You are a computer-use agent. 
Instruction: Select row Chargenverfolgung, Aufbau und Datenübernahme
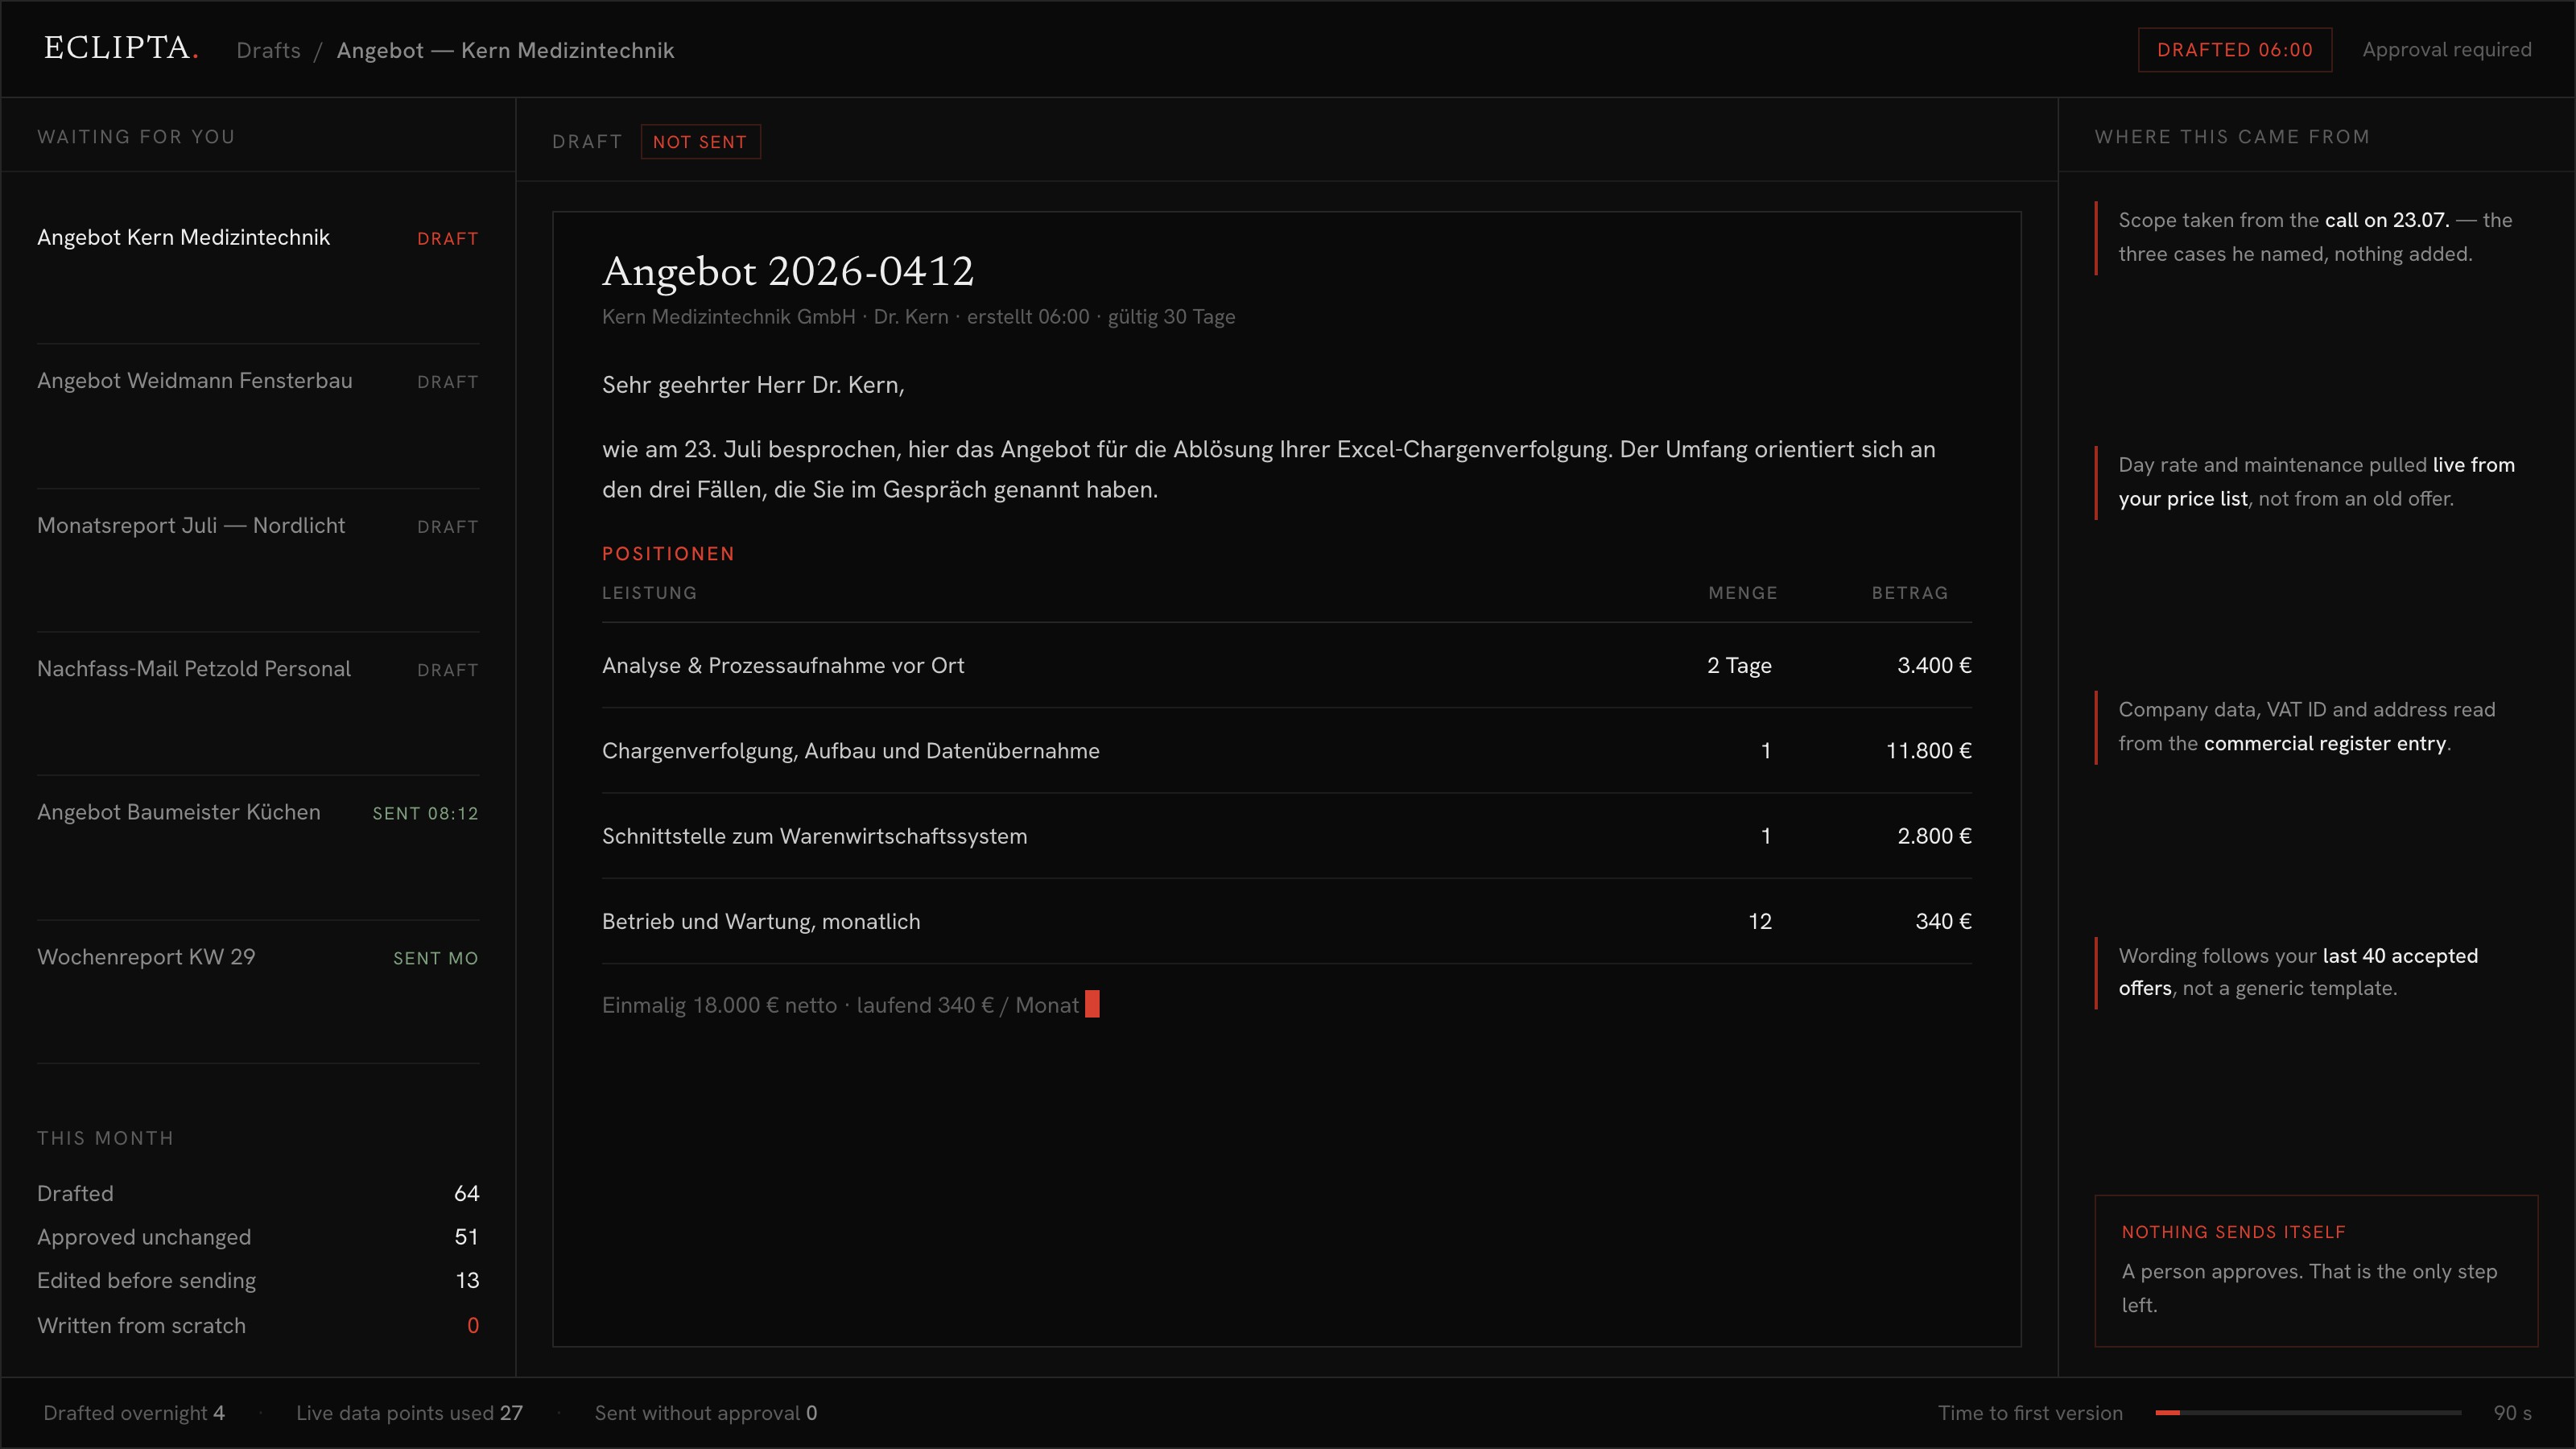point(1286,751)
